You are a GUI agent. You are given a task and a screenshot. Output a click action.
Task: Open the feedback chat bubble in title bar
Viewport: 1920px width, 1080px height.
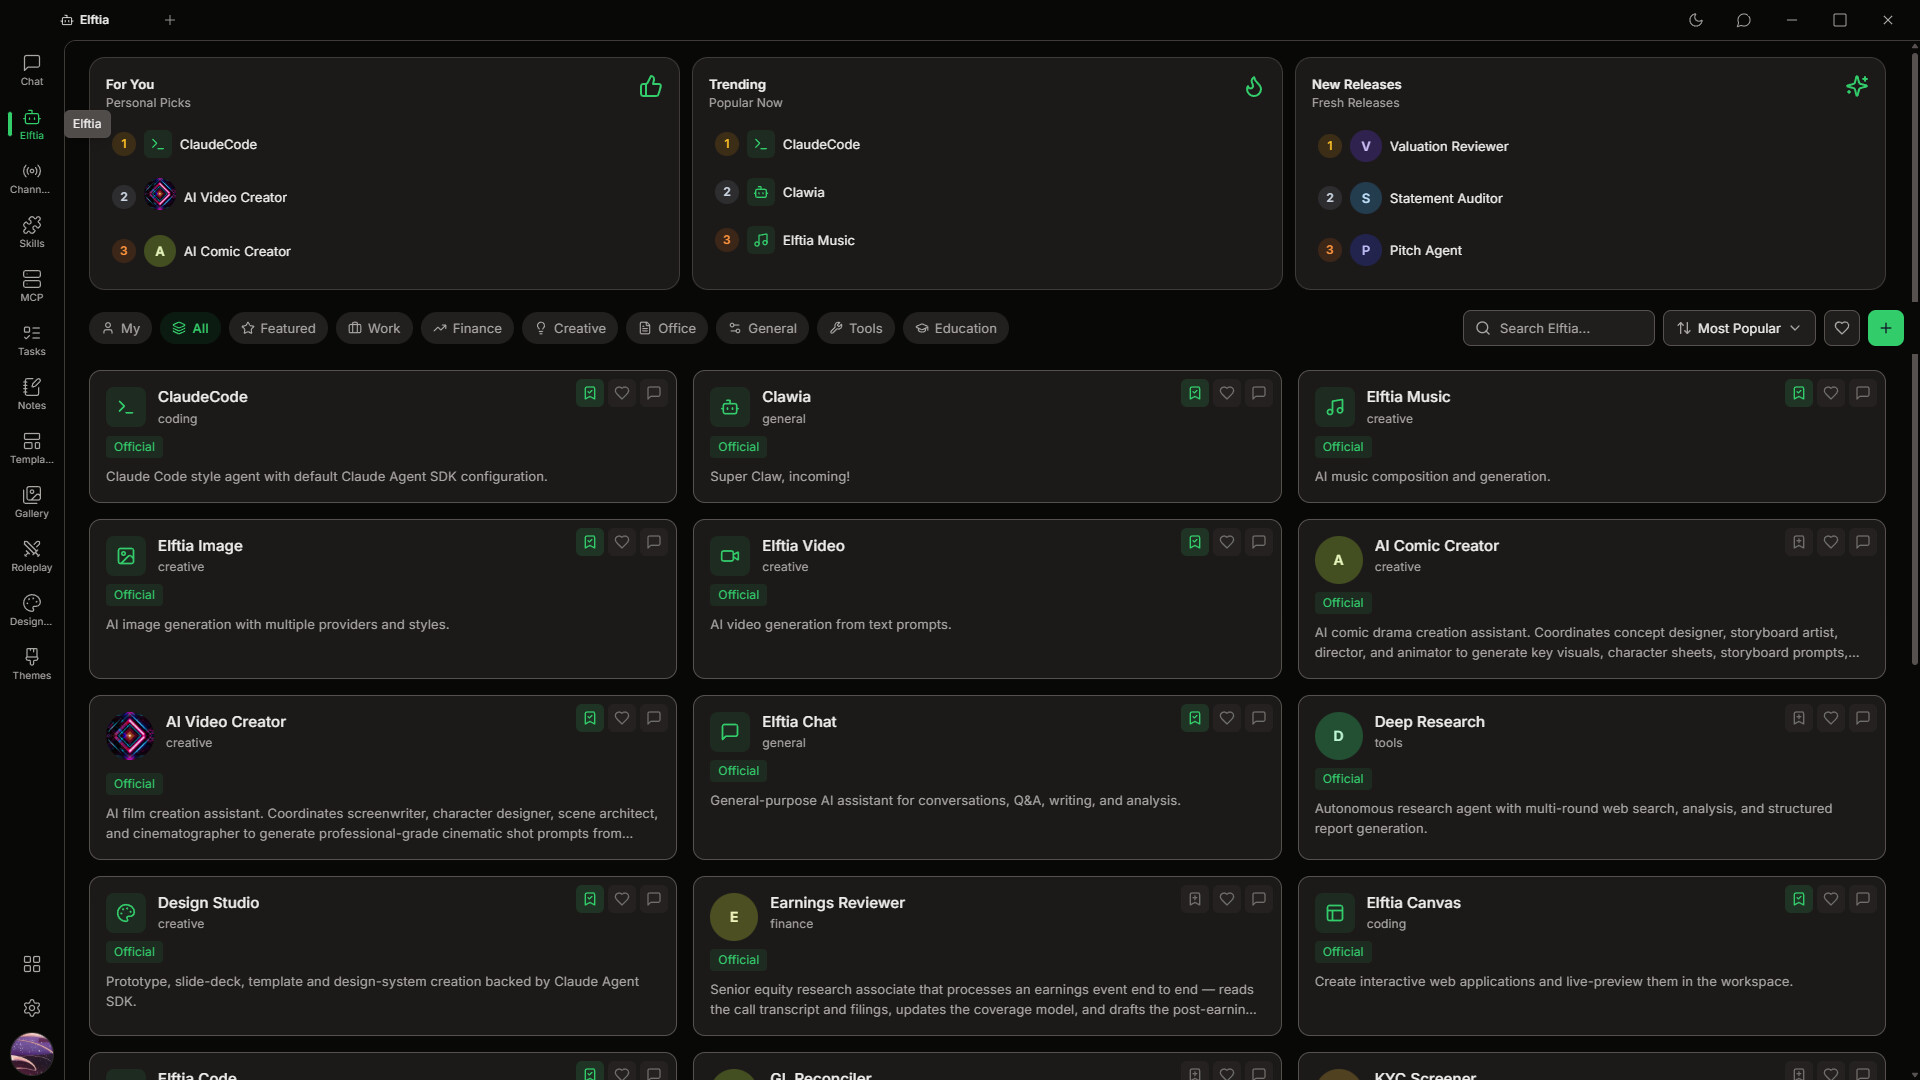tap(1744, 20)
